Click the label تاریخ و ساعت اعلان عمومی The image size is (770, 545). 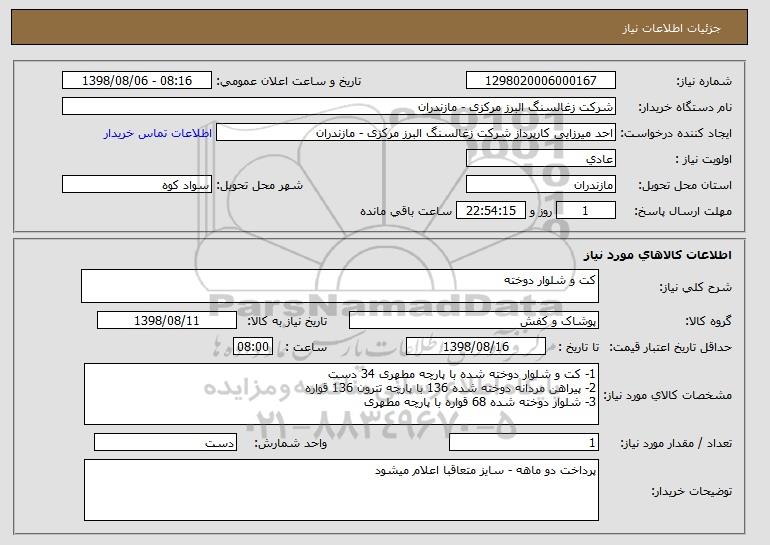(x=289, y=81)
